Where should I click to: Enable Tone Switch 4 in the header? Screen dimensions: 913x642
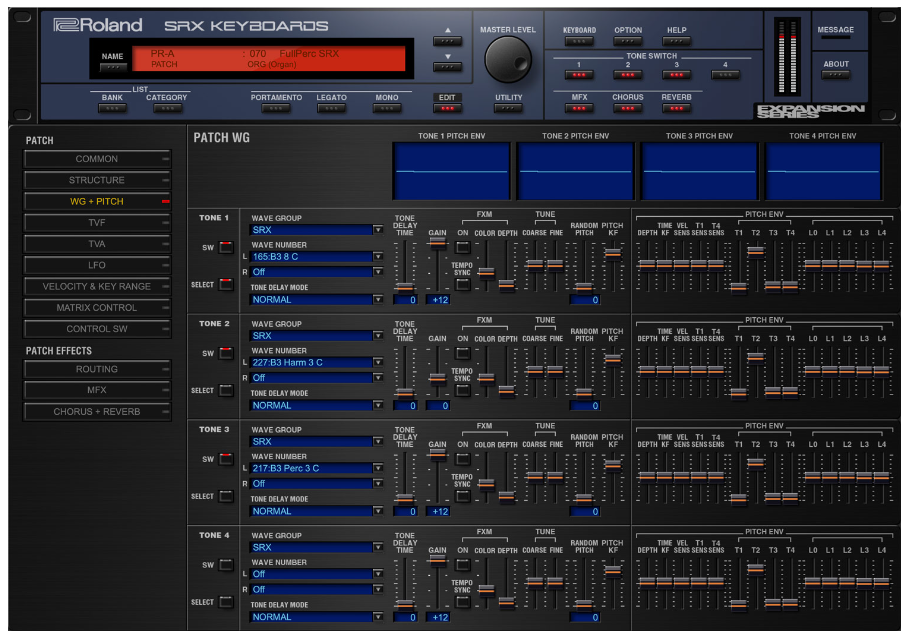coord(725,75)
